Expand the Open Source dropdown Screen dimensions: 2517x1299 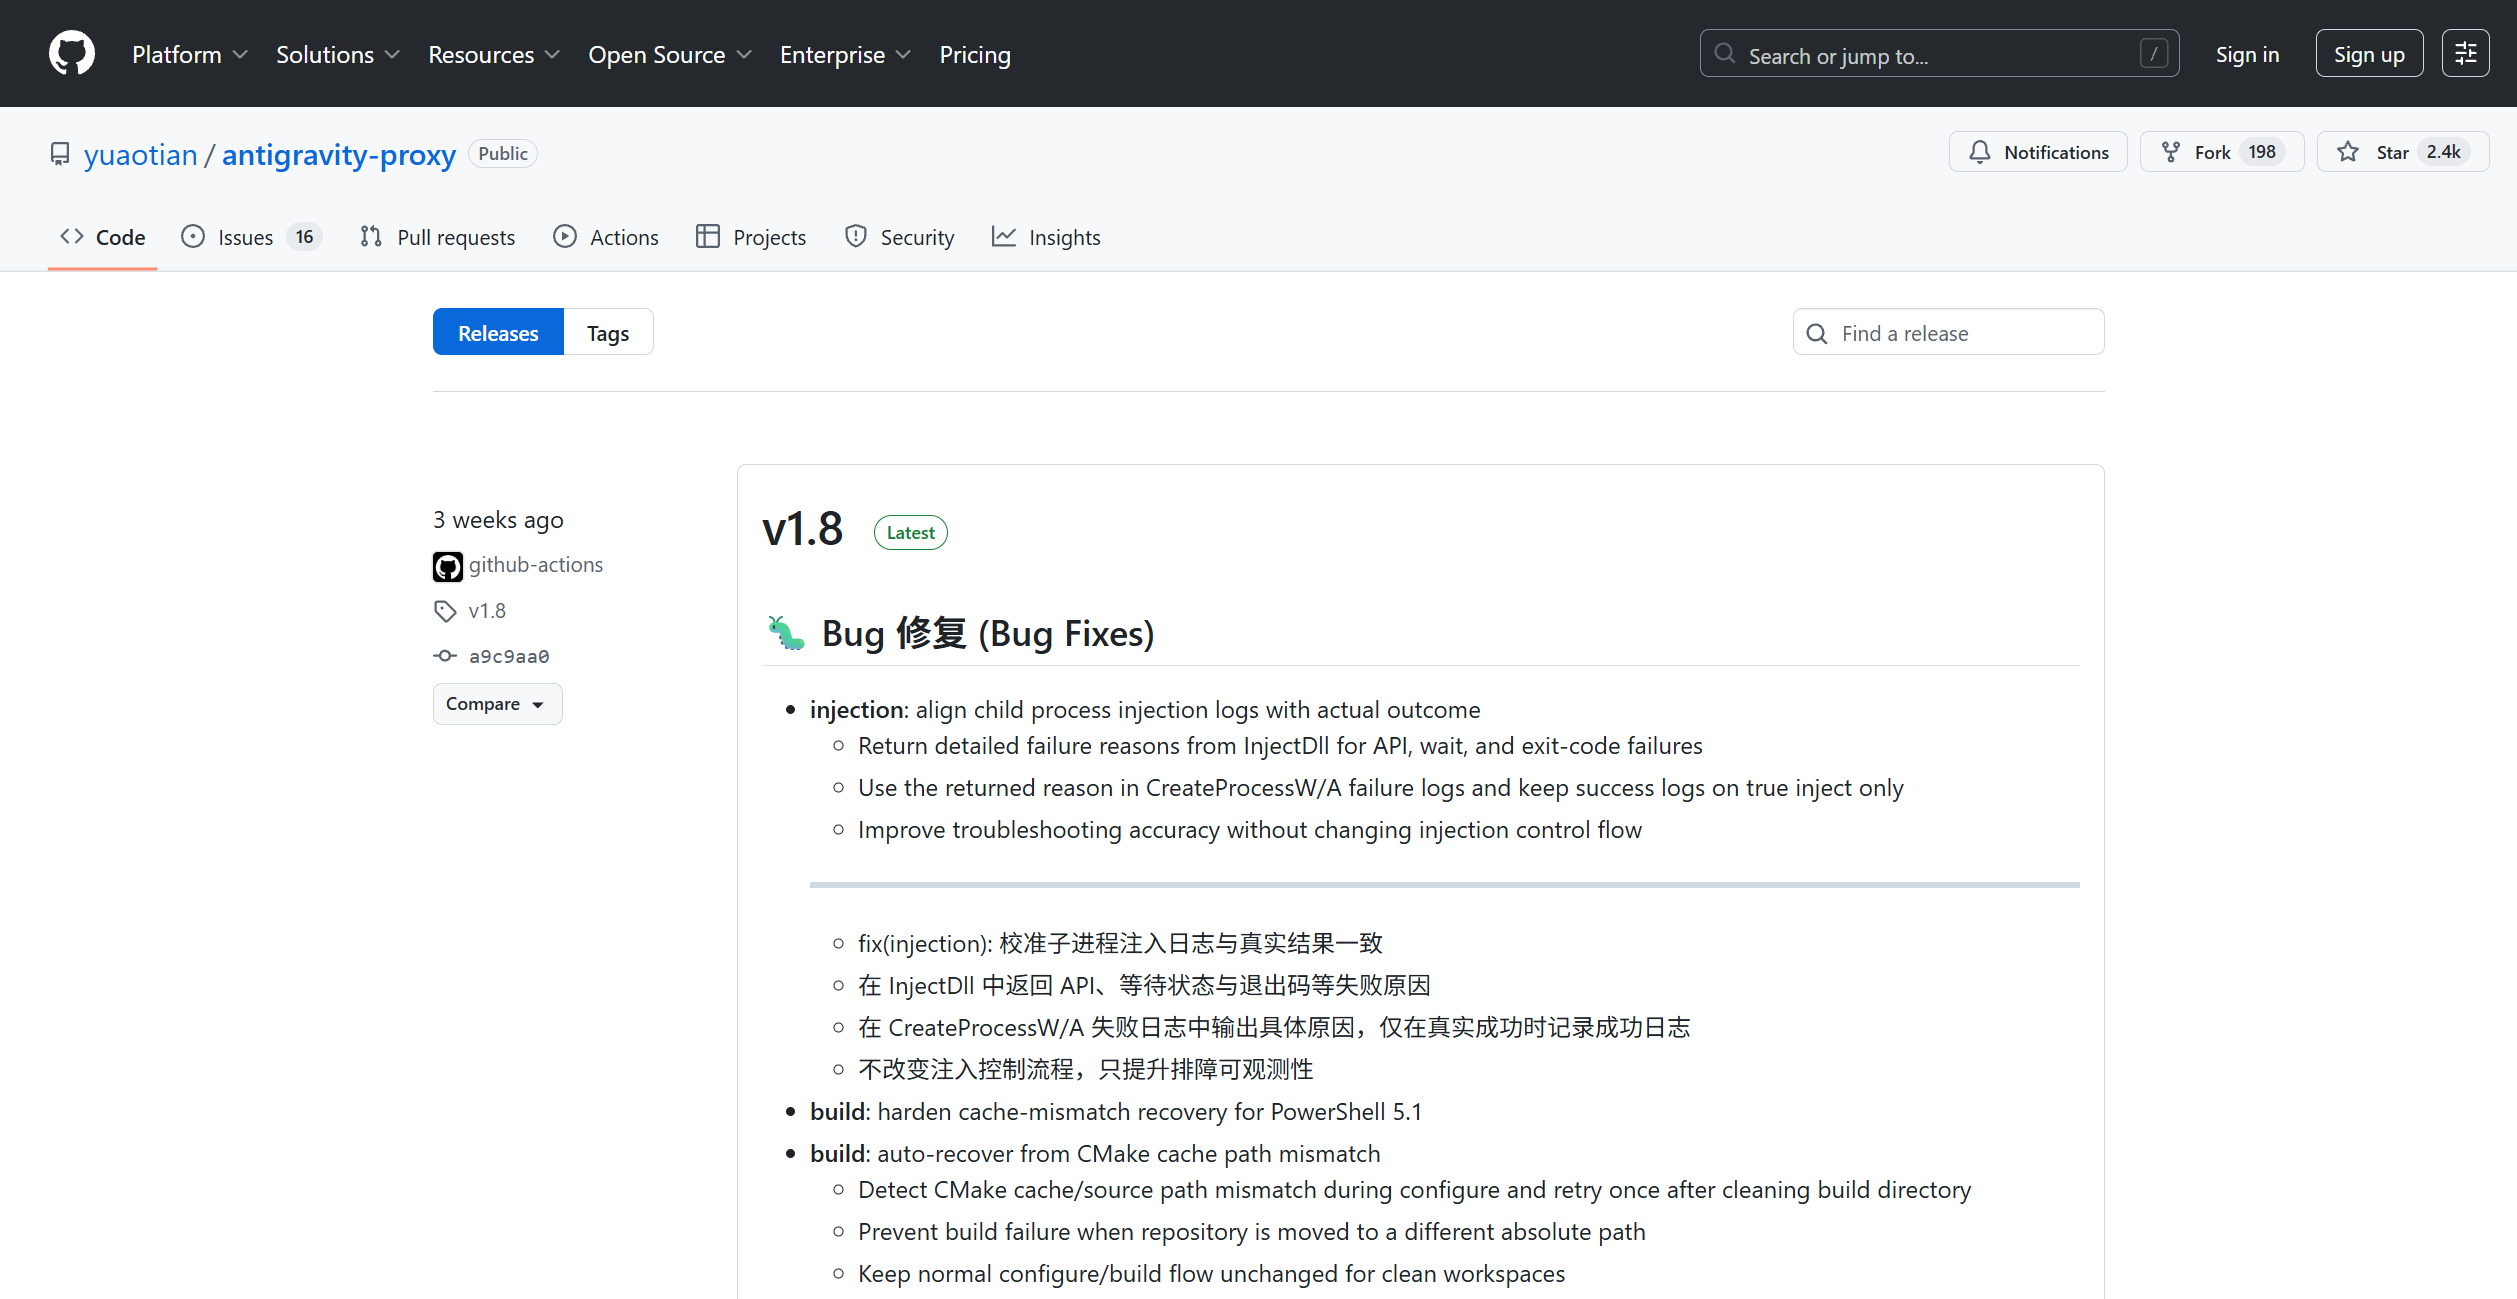(x=669, y=55)
